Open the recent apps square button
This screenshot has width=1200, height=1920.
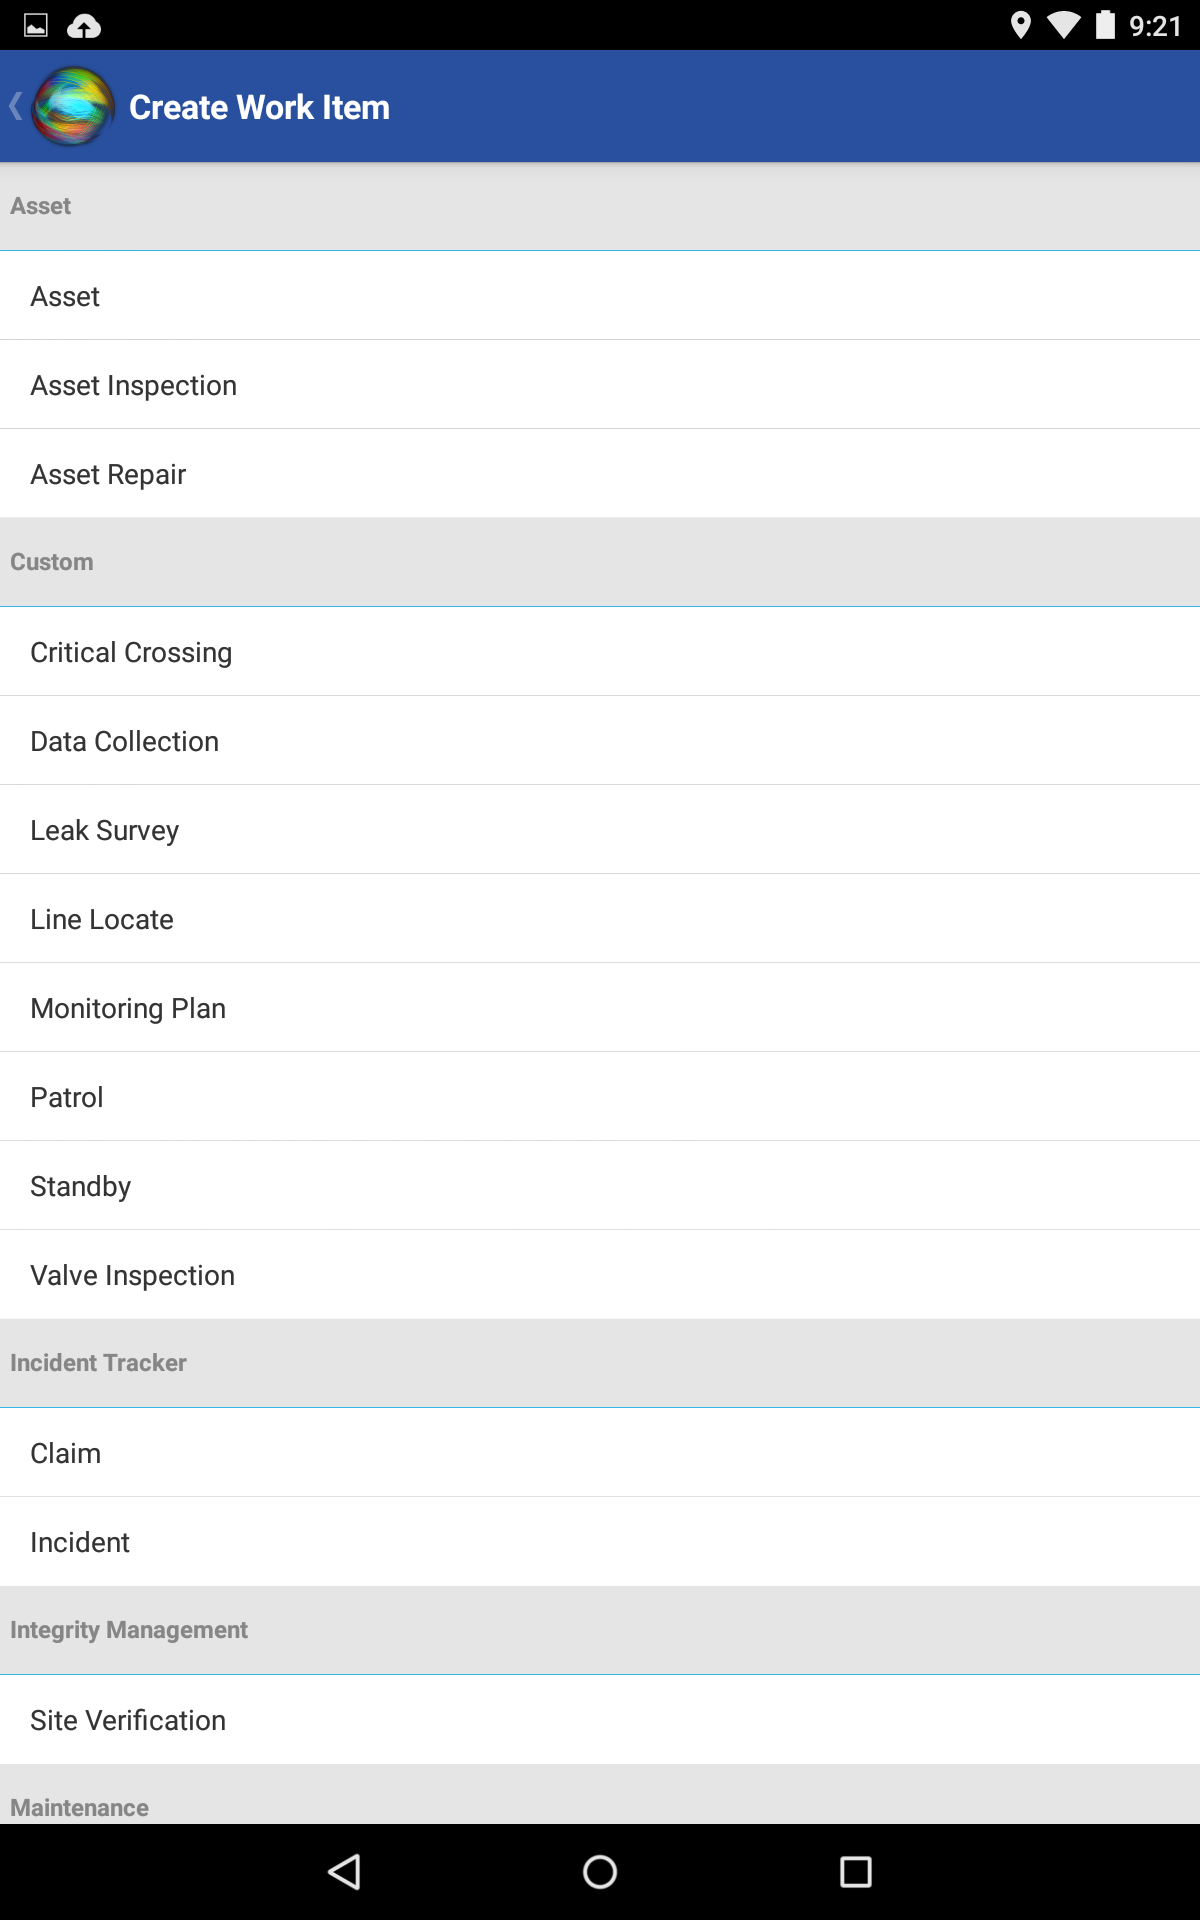coord(855,1872)
